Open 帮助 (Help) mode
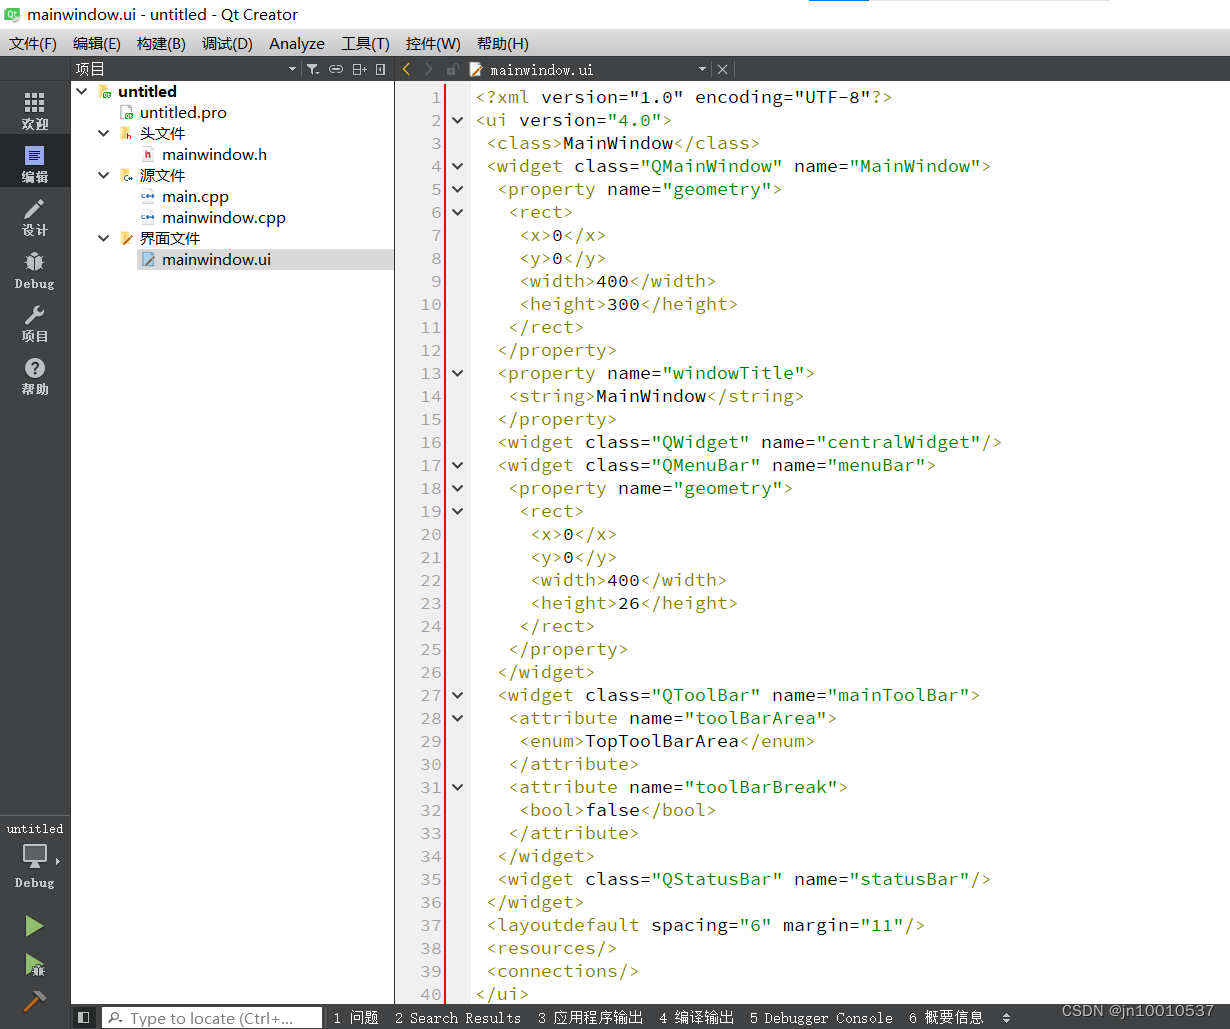 (35, 376)
